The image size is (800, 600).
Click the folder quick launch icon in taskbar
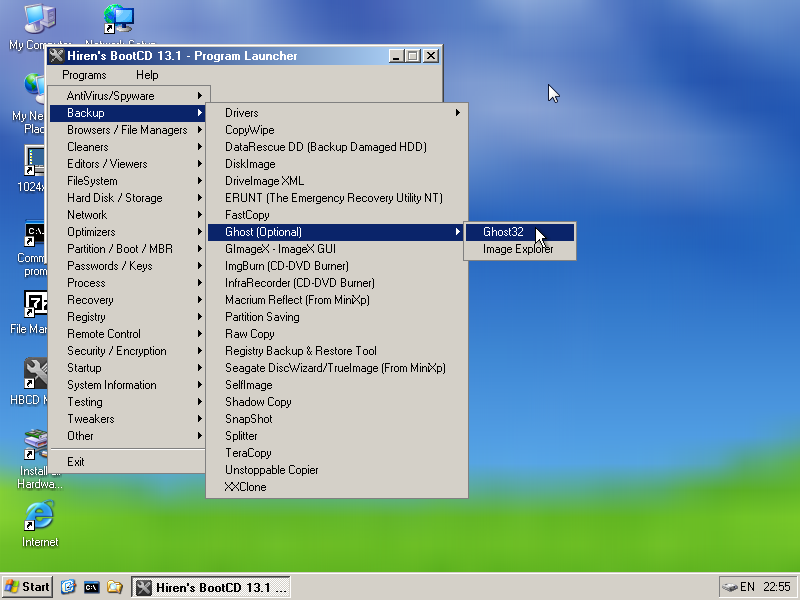tap(115, 587)
